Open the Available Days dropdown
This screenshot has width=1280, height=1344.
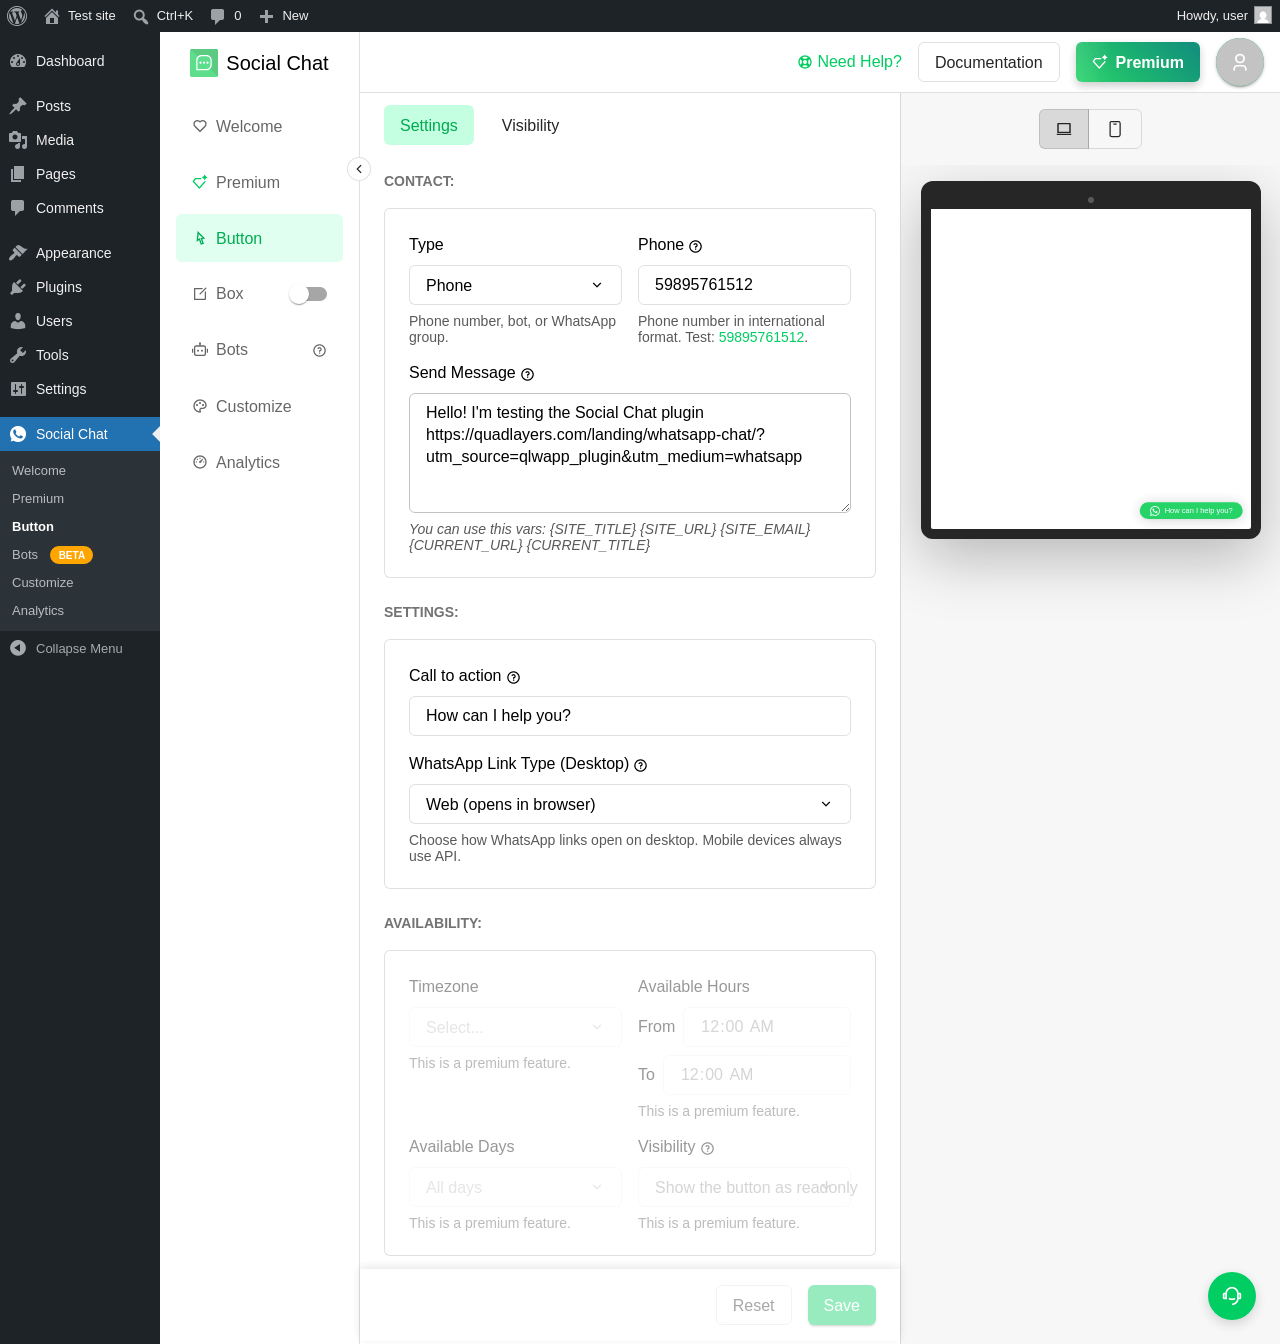pyautogui.click(x=515, y=1187)
